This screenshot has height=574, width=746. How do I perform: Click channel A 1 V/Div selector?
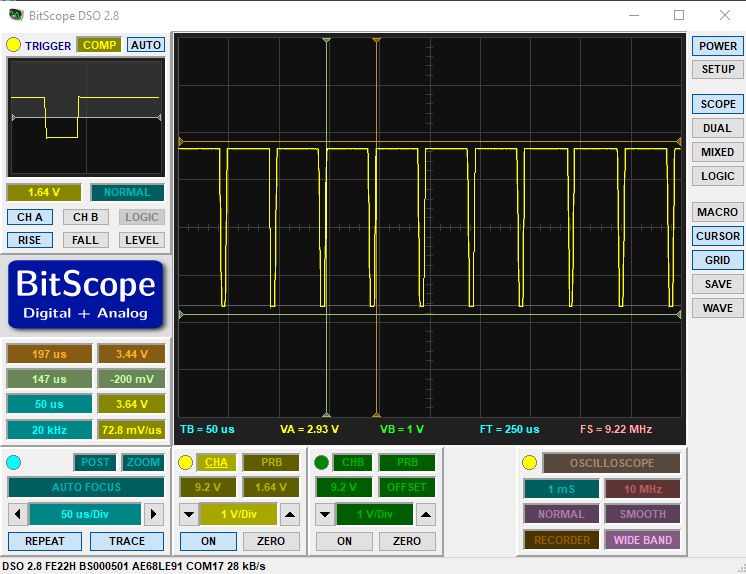point(239,515)
